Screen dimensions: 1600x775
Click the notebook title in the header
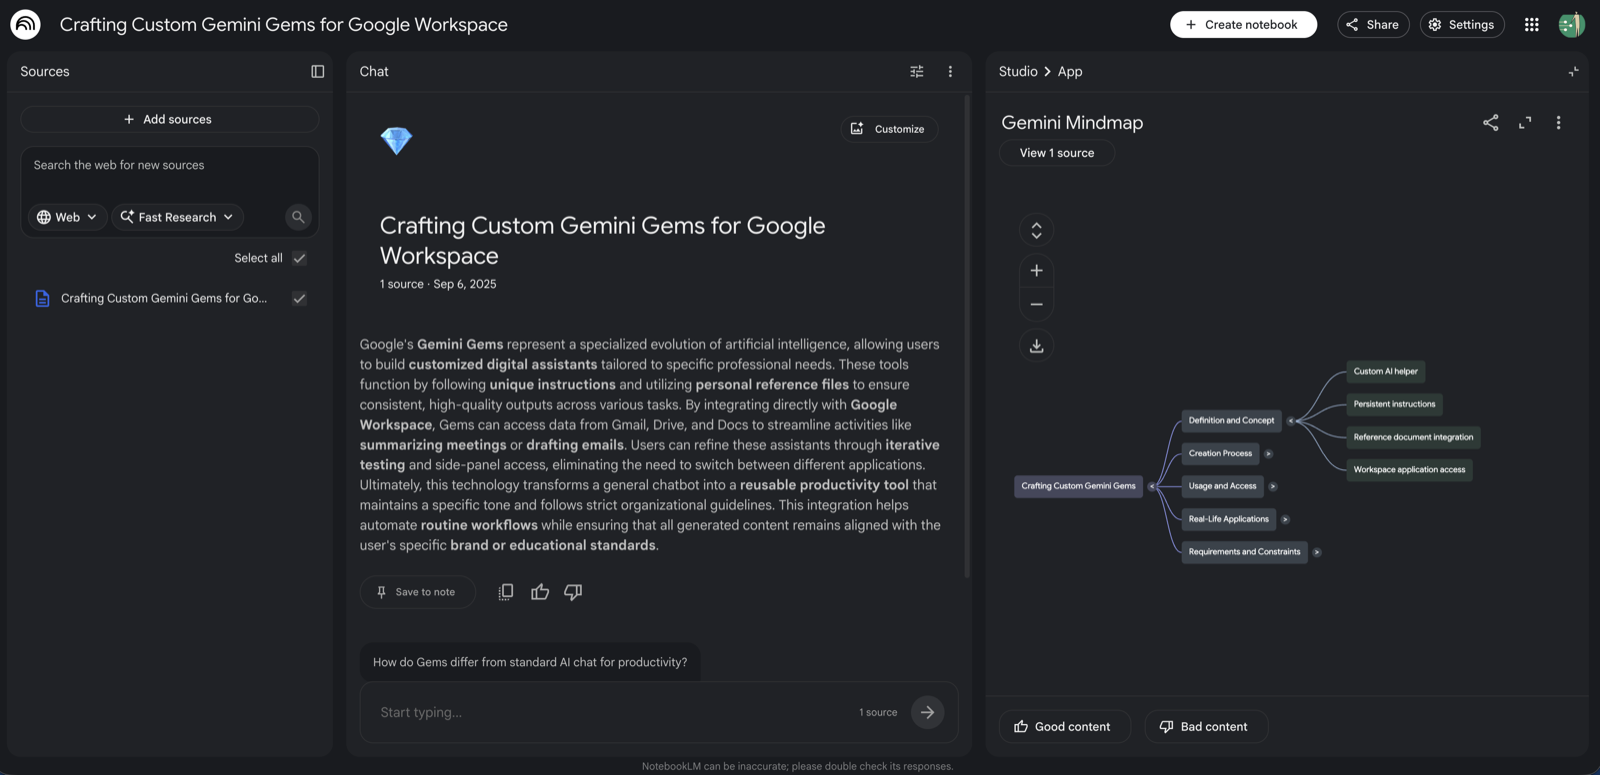284,24
